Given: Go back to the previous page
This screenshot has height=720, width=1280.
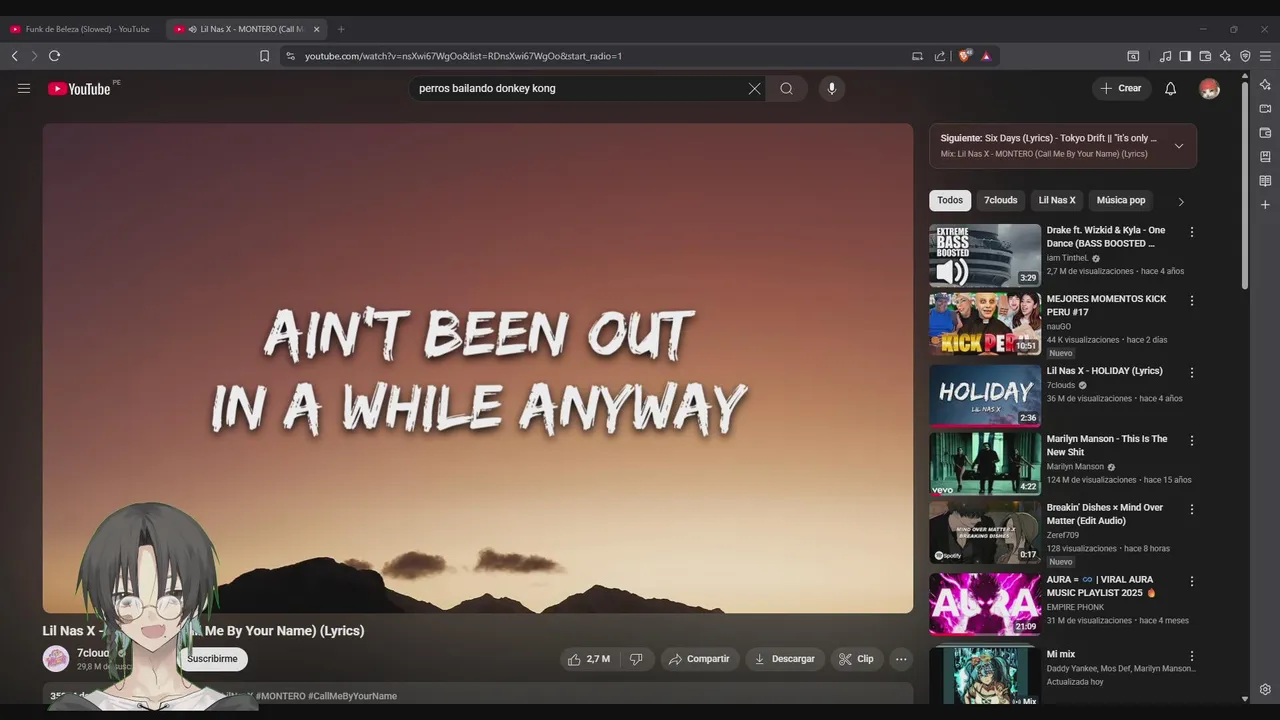Looking at the screenshot, I should pyautogui.click(x=14, y=56).
